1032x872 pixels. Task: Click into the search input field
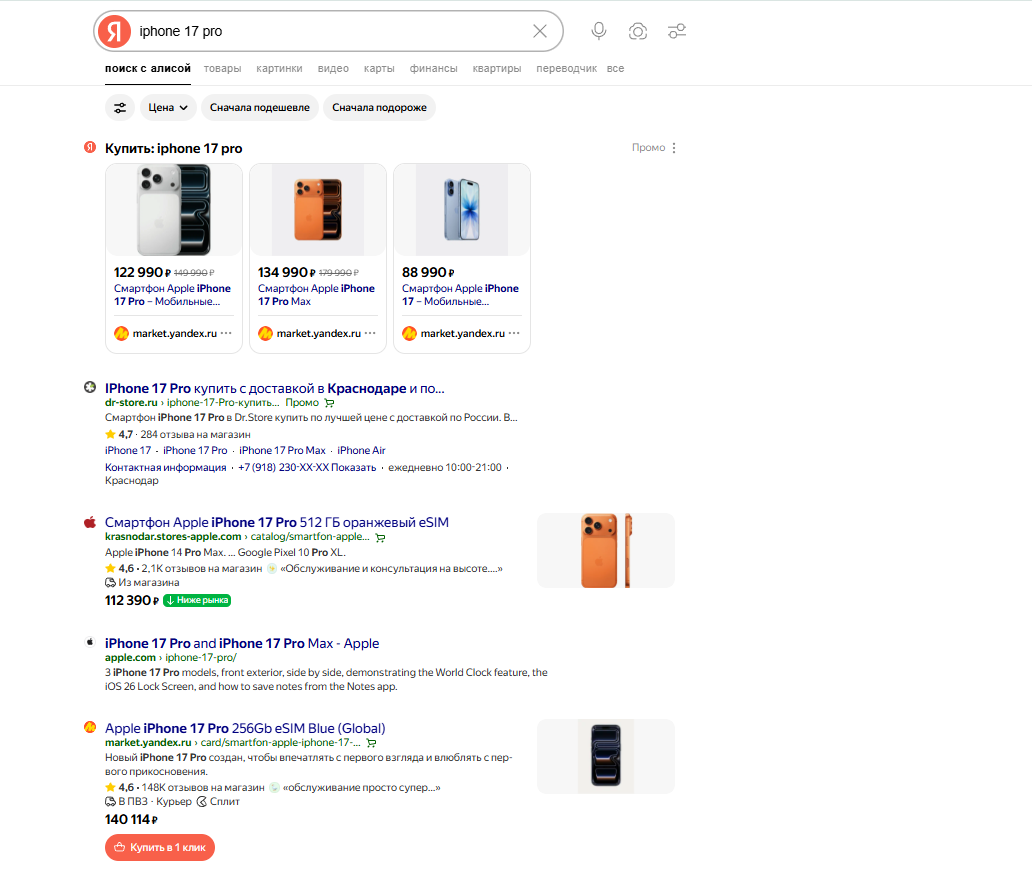(x=330, y=31)
